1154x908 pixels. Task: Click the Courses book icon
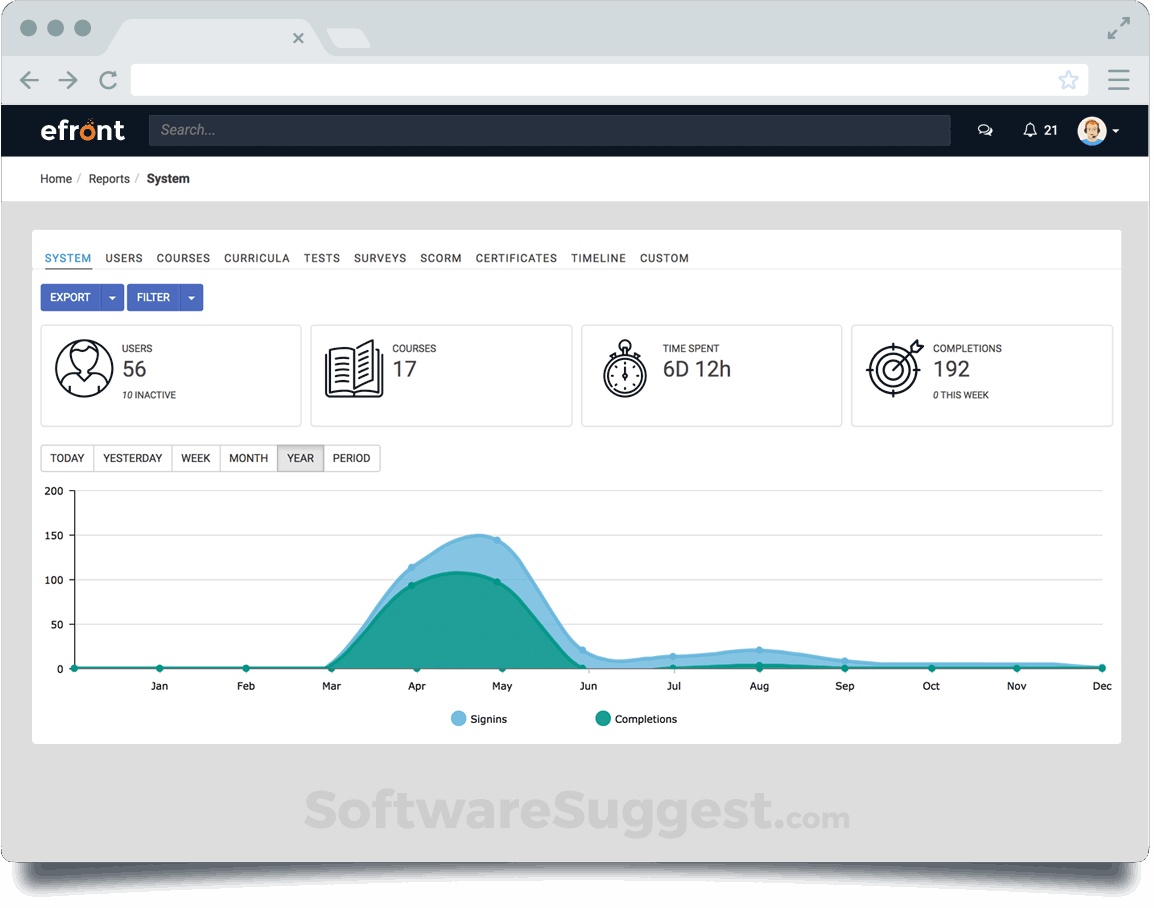[x=355, y=368]
